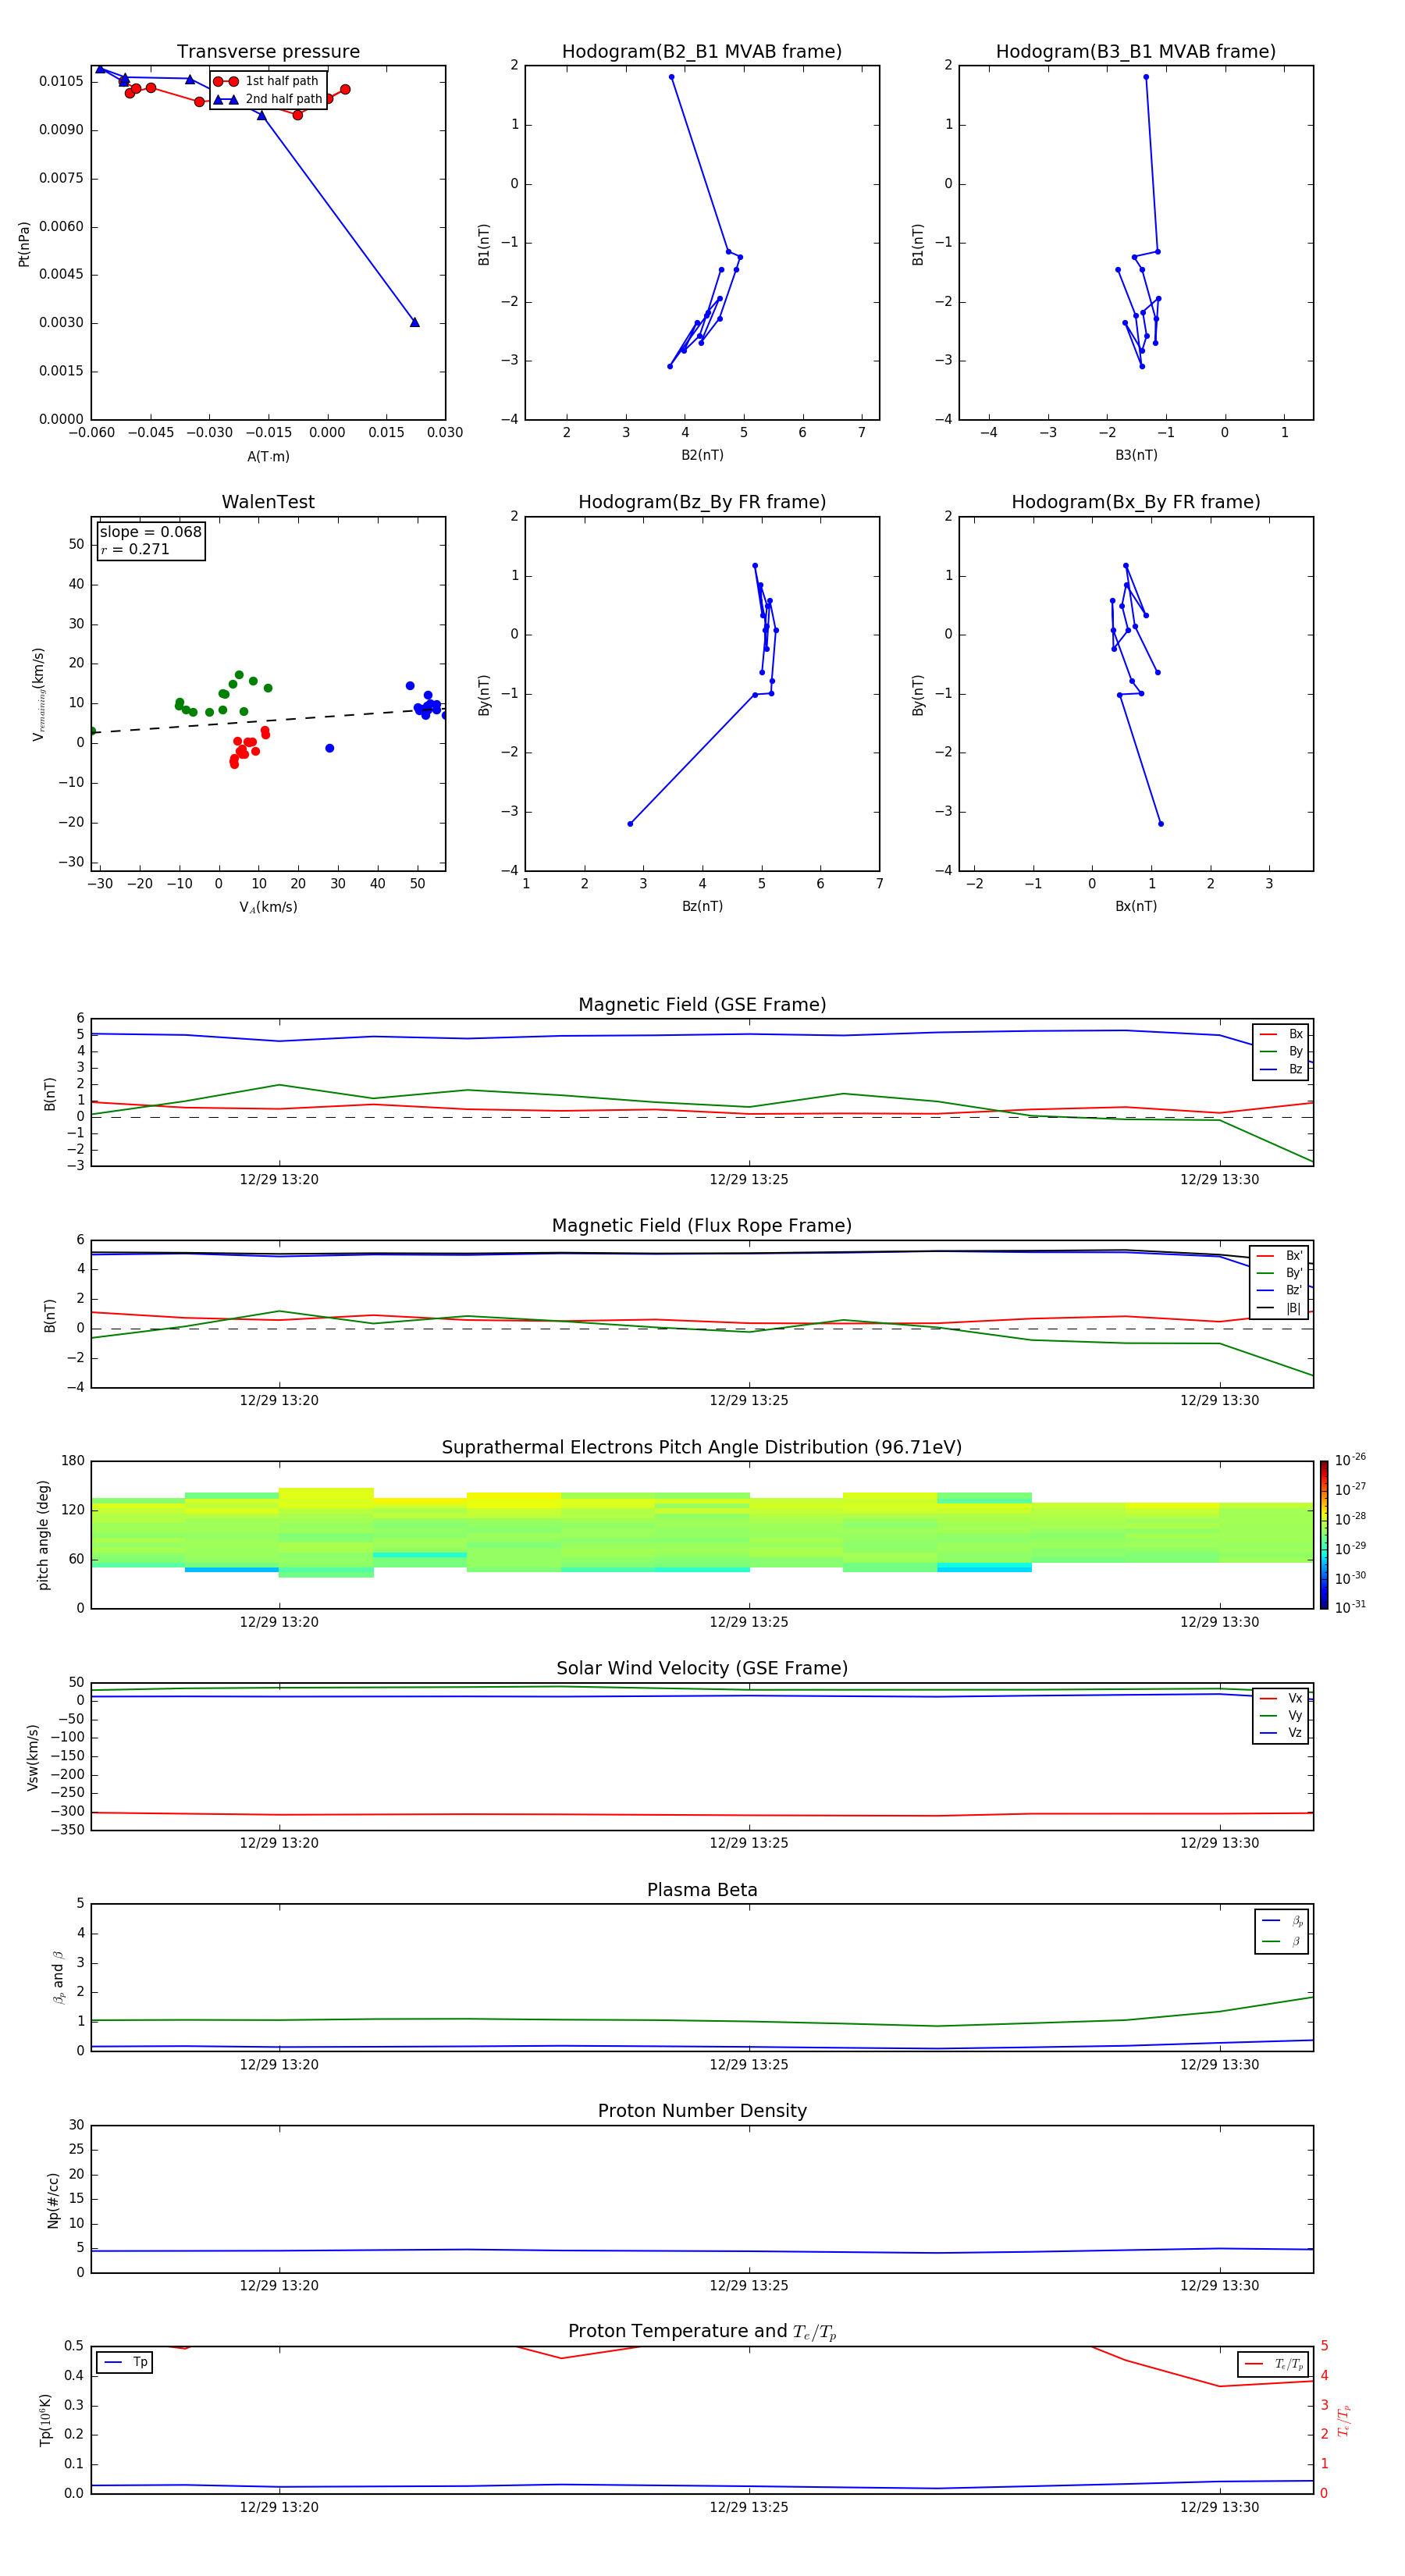Click '12/29 13:20' tick under GSE magnetic field
The image size is (1405, 2576).
[x=279, y=1180]
